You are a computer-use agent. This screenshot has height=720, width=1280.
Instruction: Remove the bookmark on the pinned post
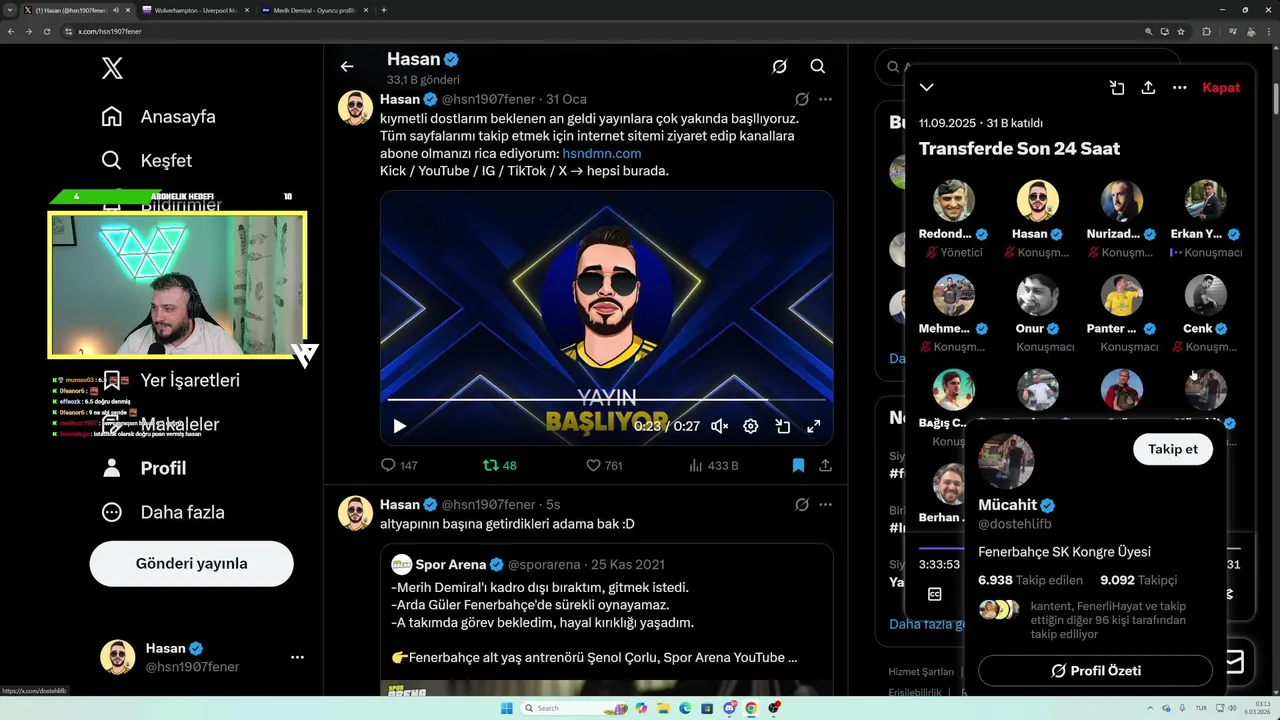point(798,465)
